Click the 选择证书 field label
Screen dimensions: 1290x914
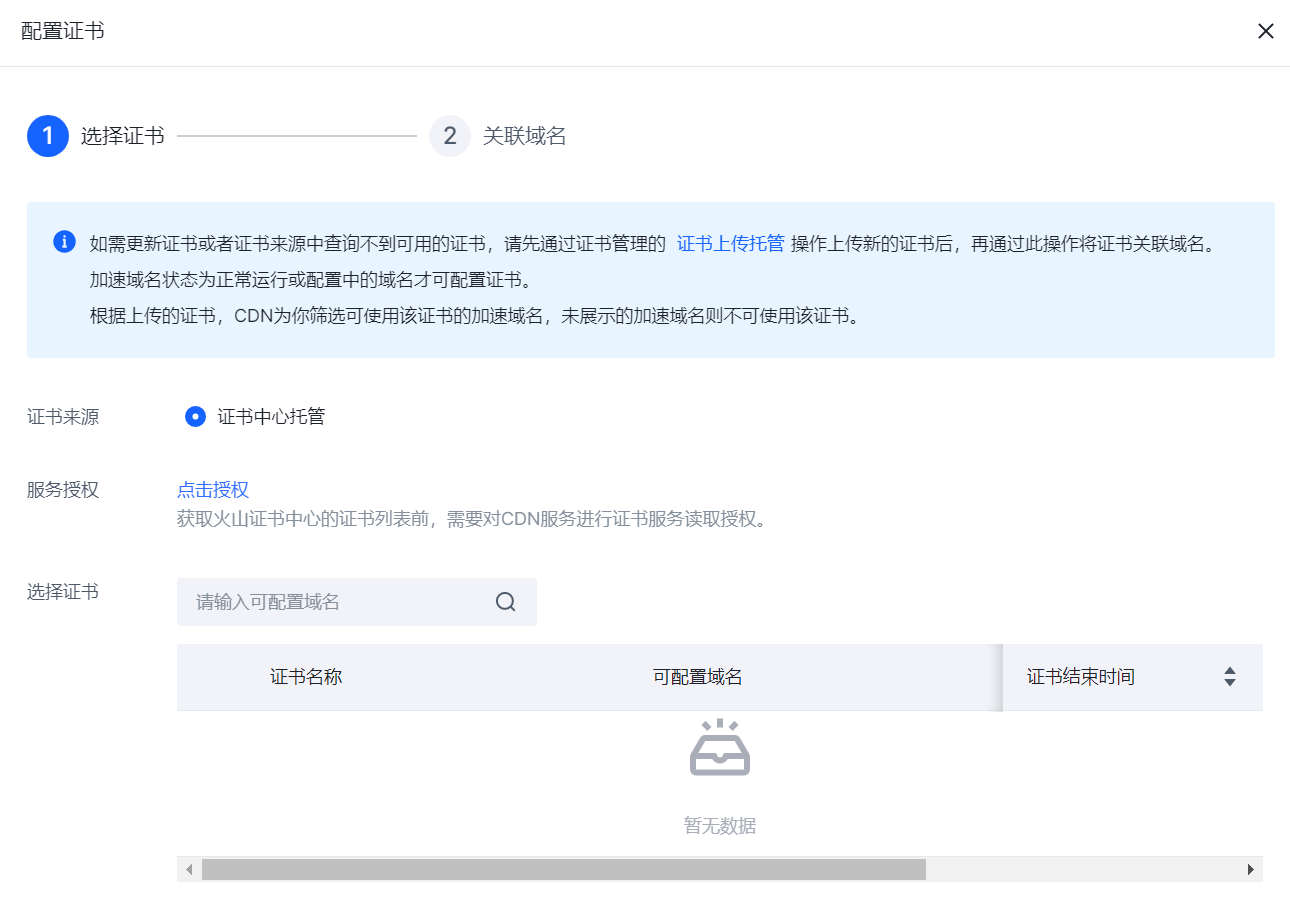point(63,592)
